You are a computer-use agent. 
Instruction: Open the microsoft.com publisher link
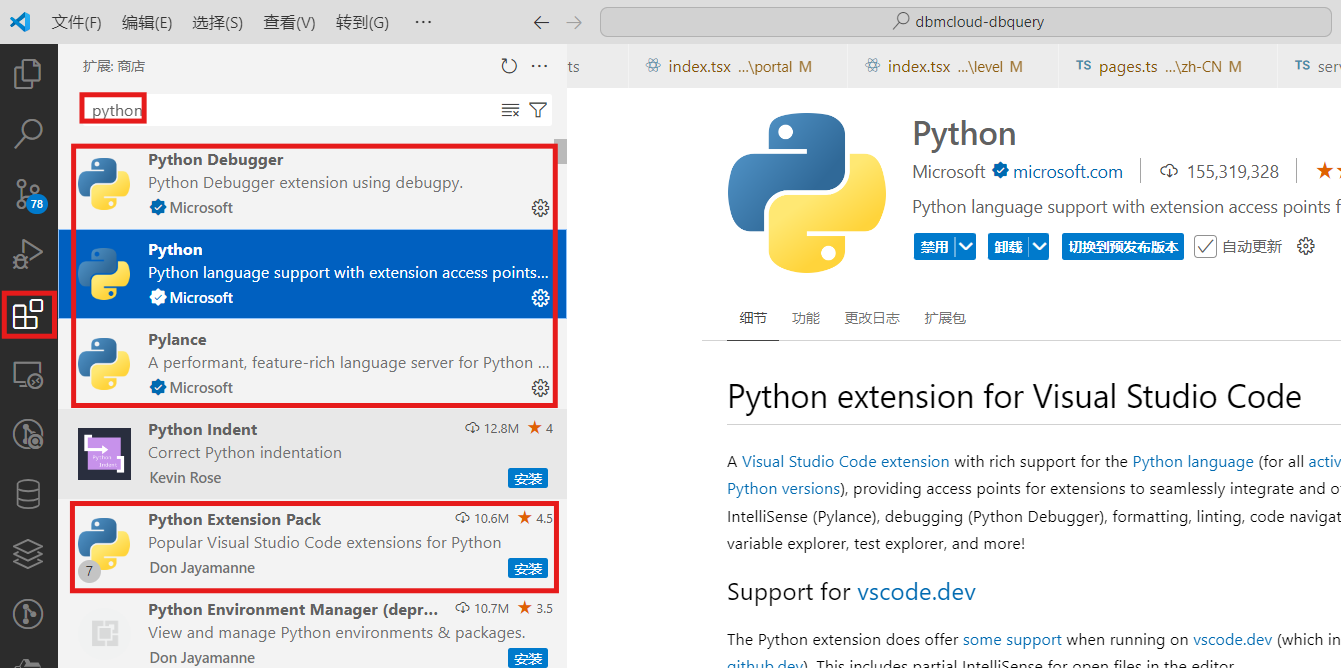(1068, 172)
